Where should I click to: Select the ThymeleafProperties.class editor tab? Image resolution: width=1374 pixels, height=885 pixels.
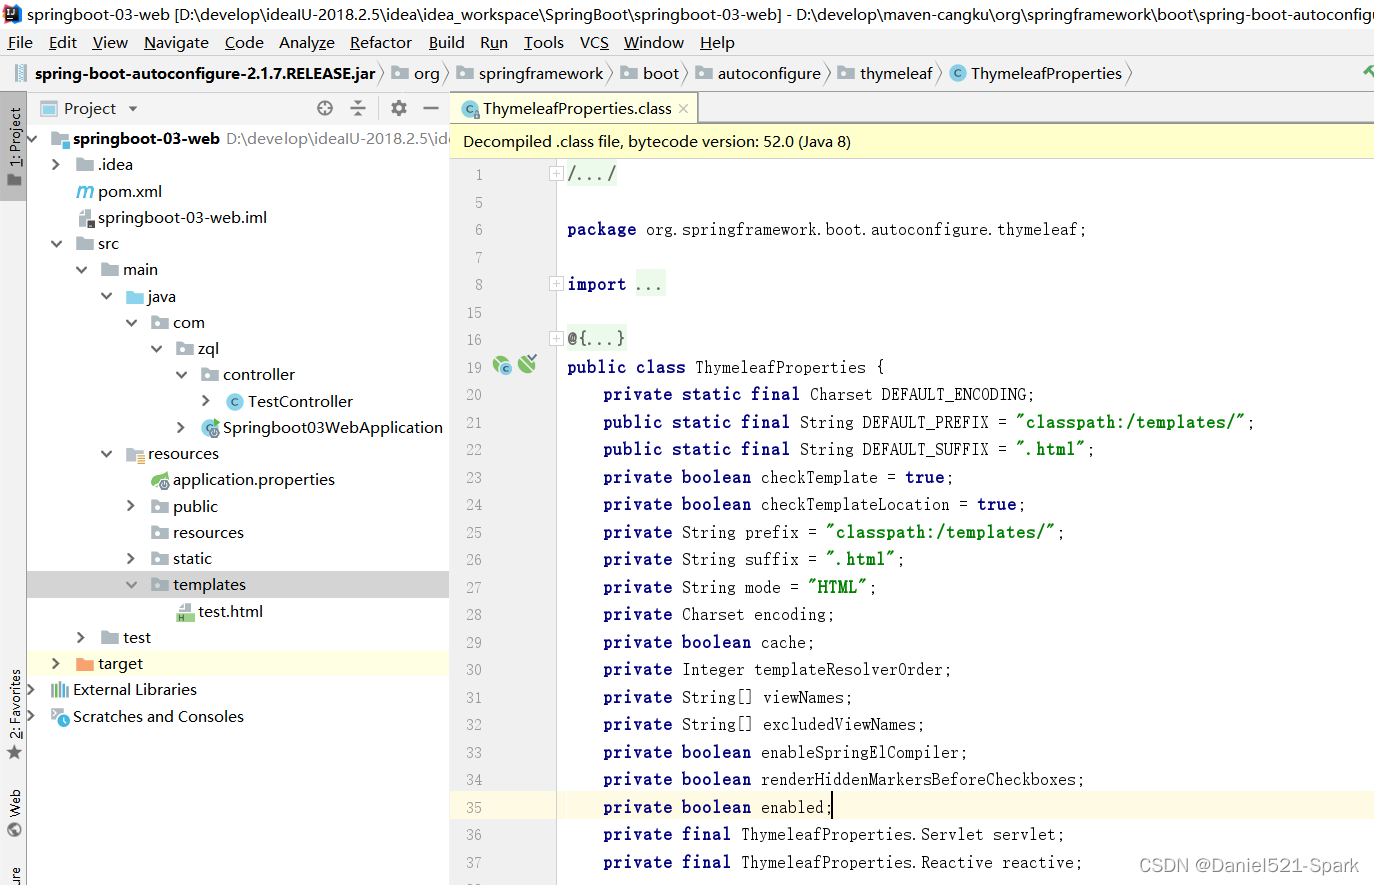click(576, 108)
